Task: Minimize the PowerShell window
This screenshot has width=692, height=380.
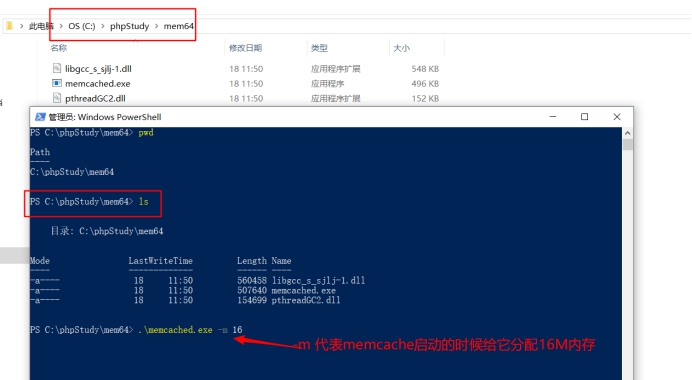Action: click(553, 117)
